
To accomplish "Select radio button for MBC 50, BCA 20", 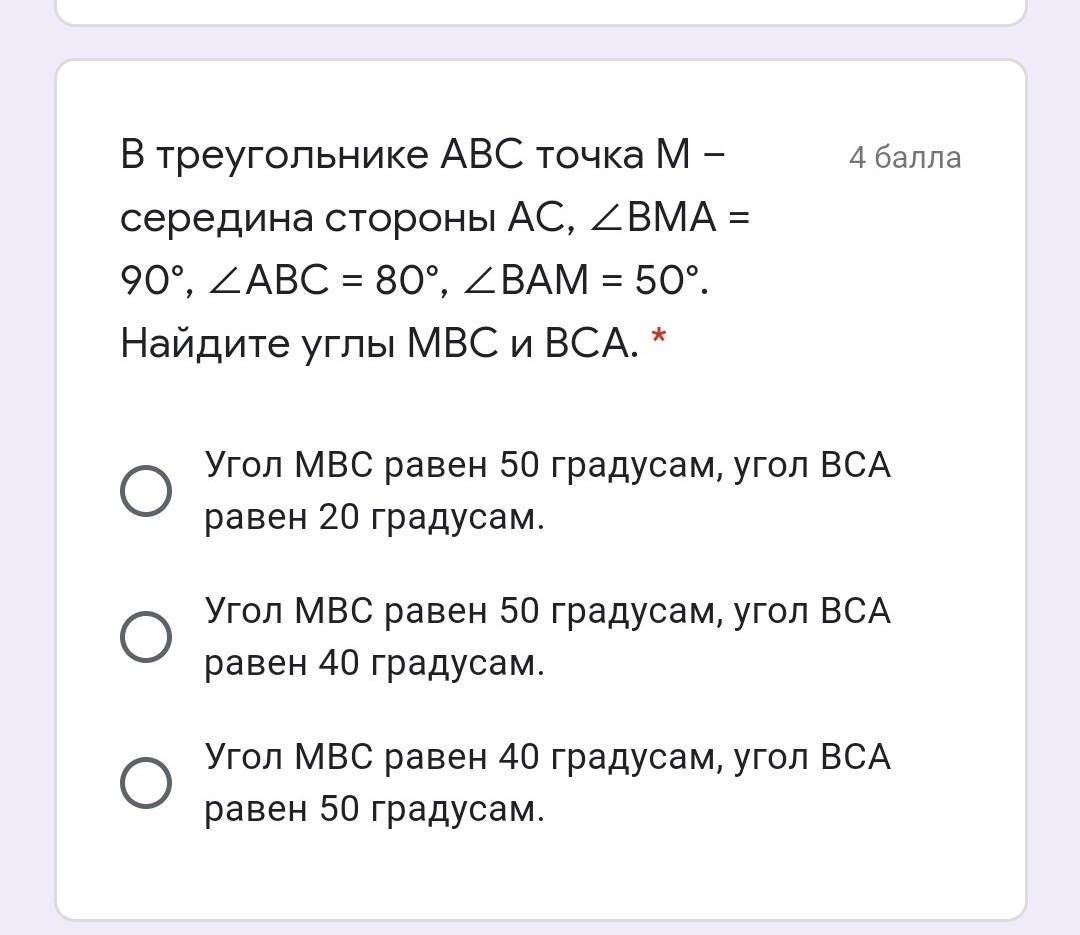I will click(x=145, y=491).
